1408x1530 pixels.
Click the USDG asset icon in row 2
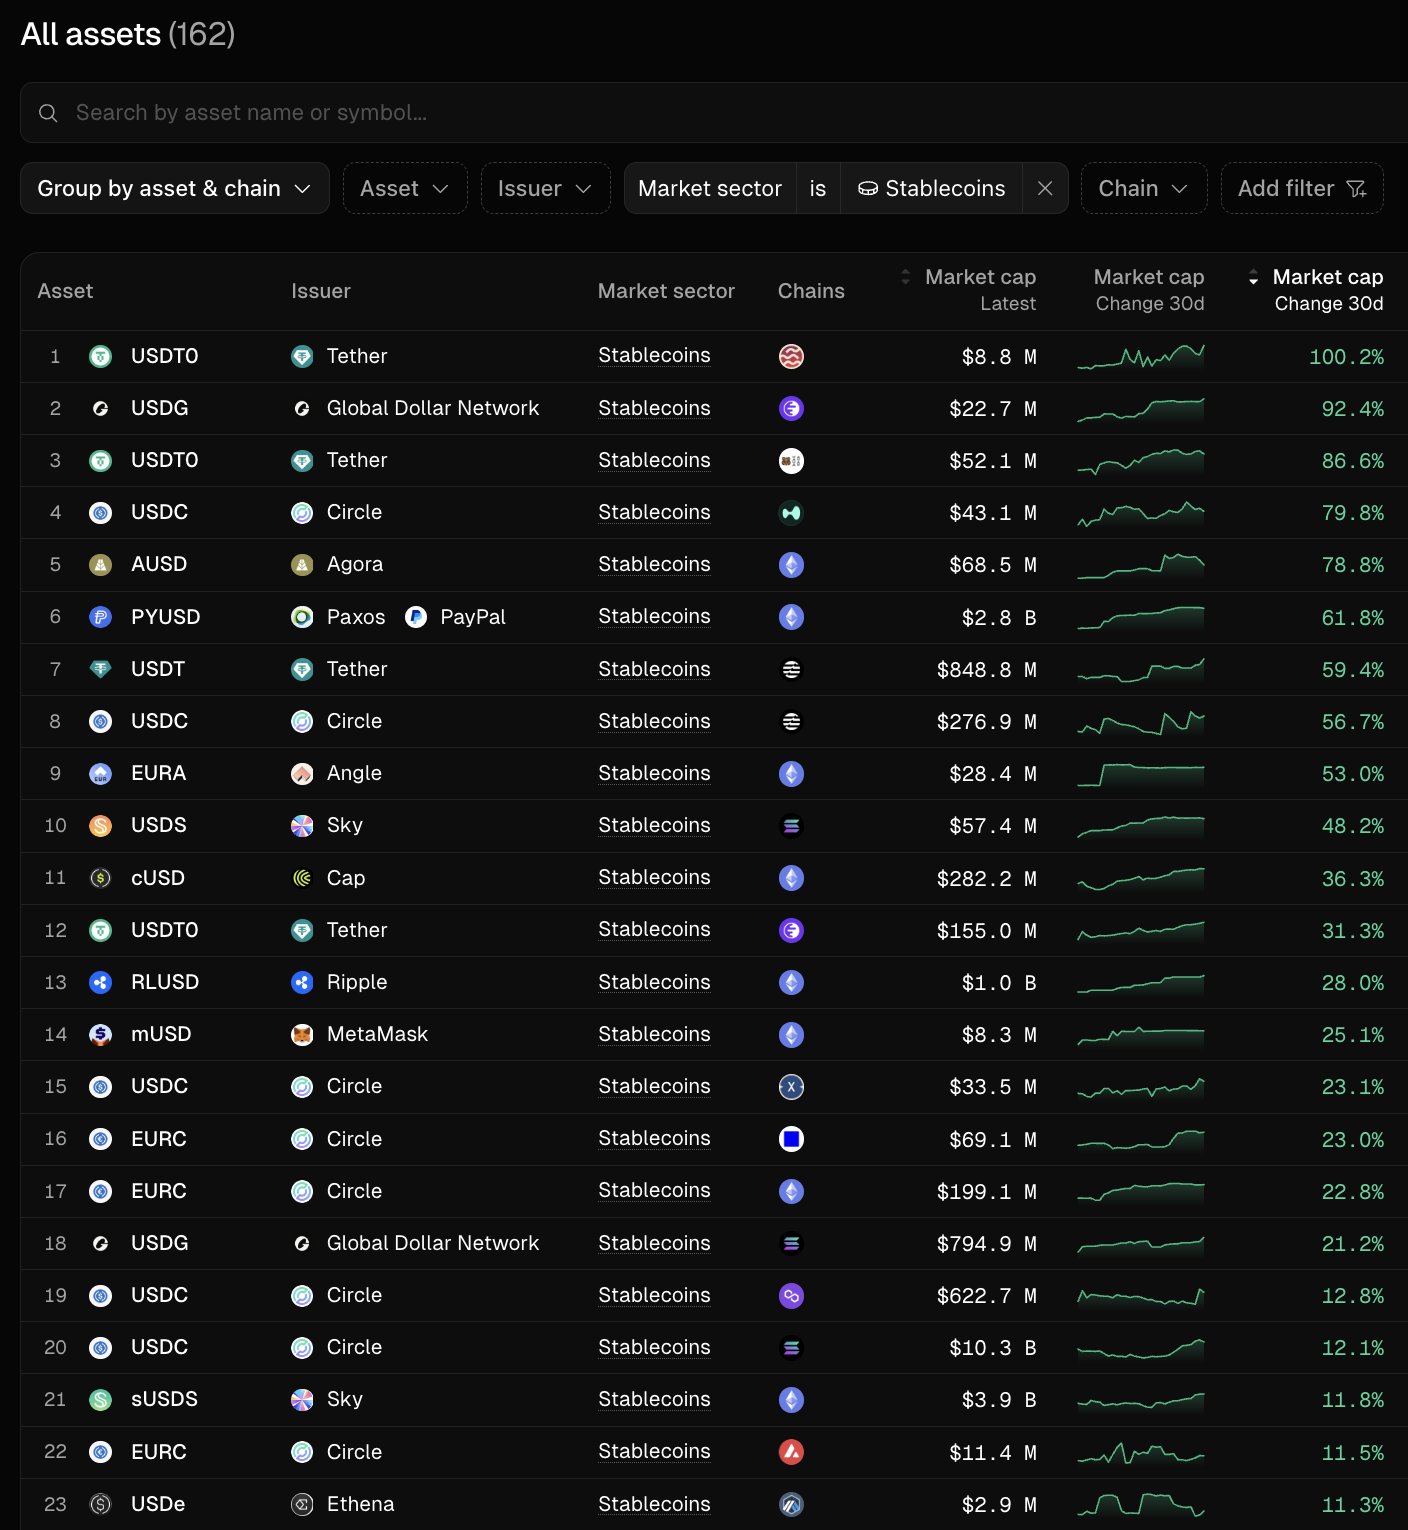101,408
